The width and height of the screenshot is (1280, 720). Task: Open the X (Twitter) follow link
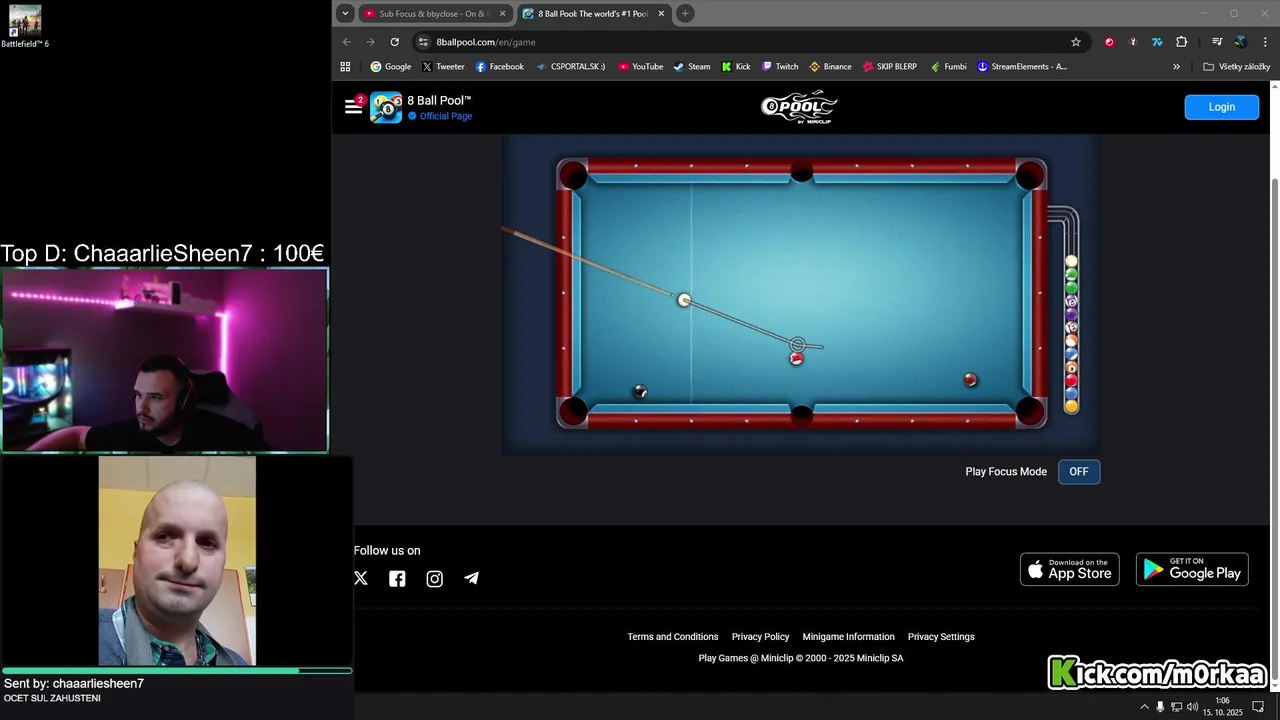pyautogui.click(x=361, y=578)
